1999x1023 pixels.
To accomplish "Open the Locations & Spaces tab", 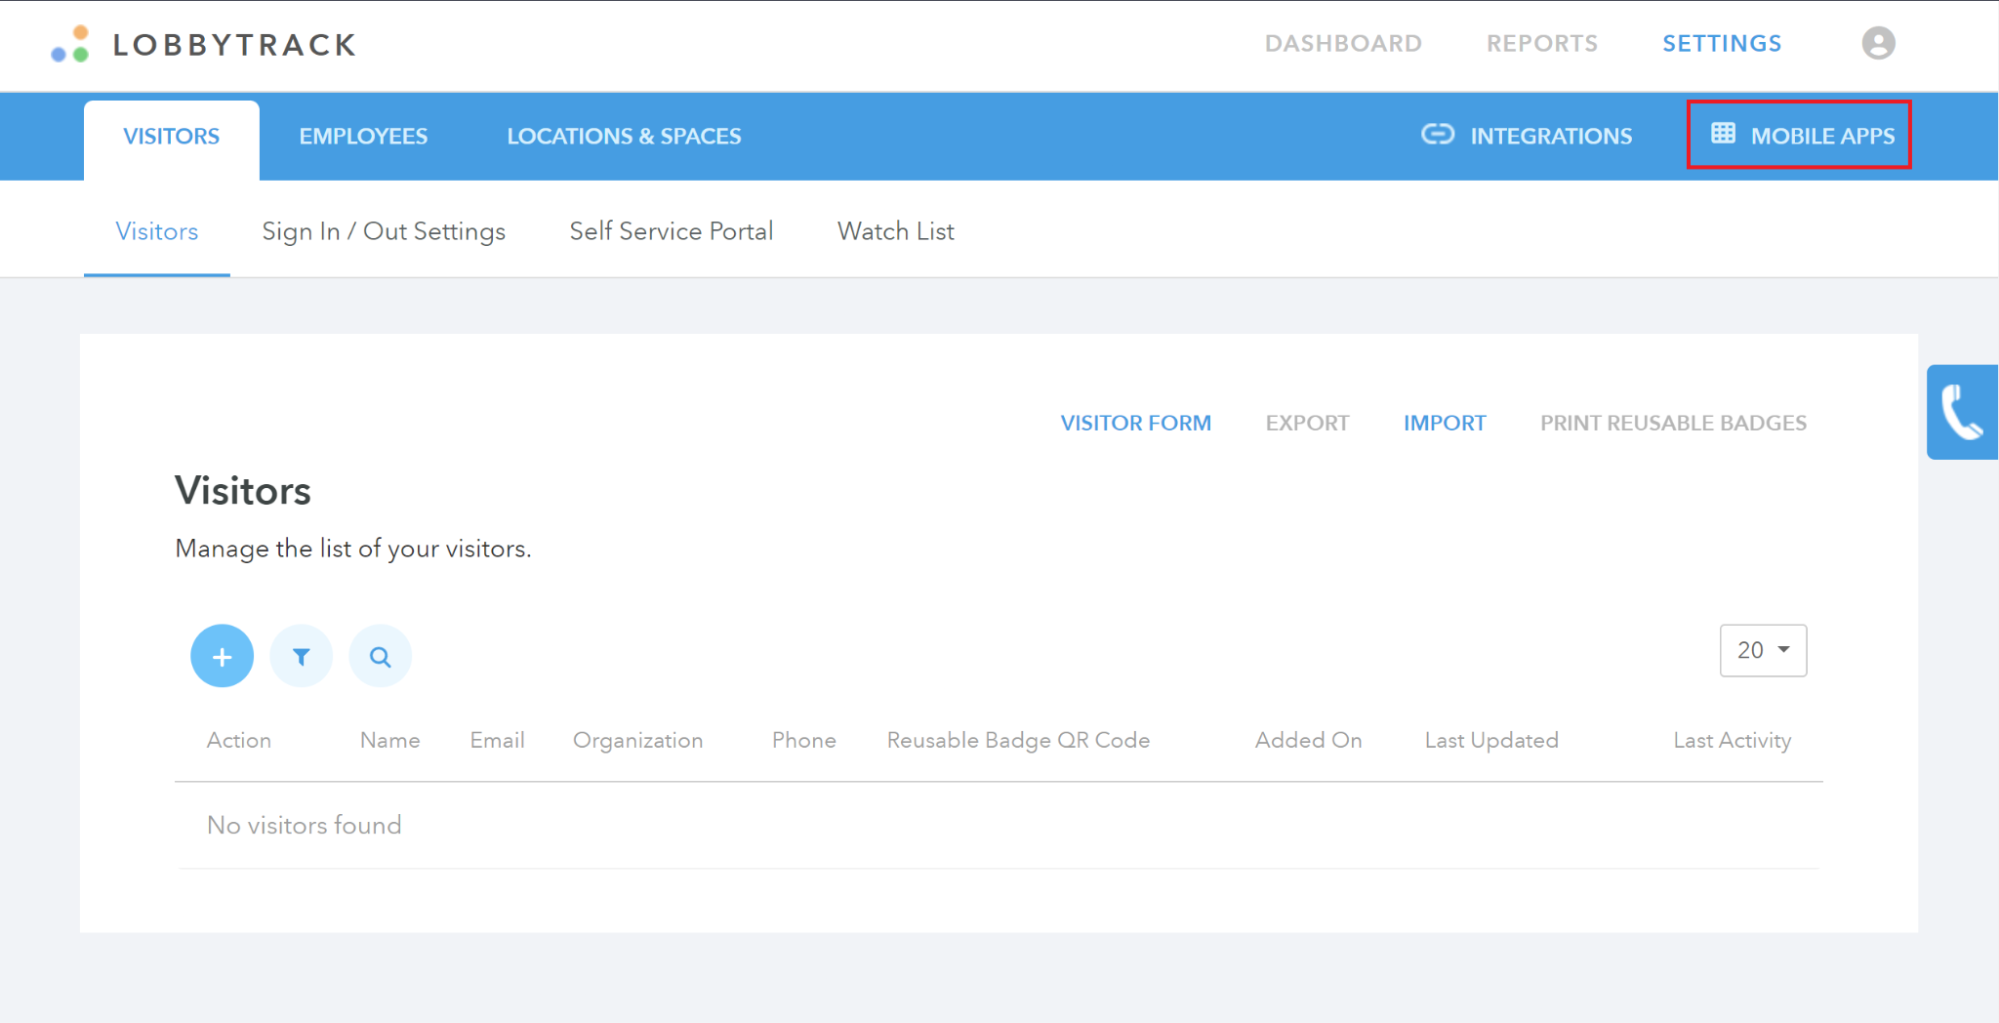I will (x=624, y=136).
